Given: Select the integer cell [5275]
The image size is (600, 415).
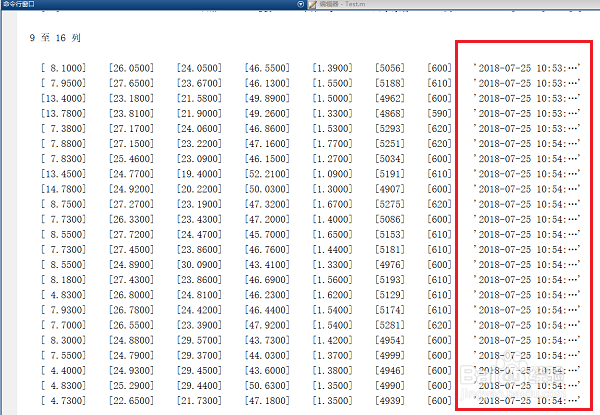Looking at the screenshot, I should 390,204.
